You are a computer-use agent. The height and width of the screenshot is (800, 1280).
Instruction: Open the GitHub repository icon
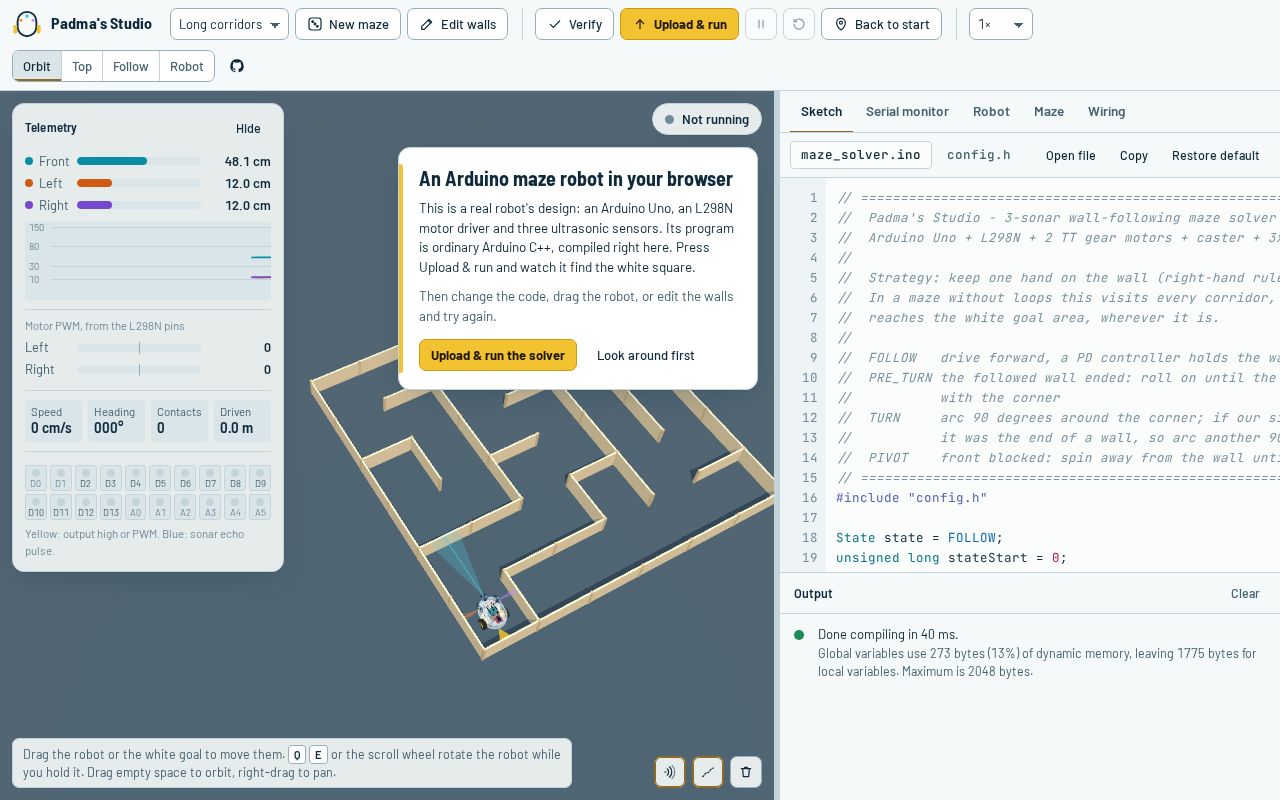(x=237, y=66)
